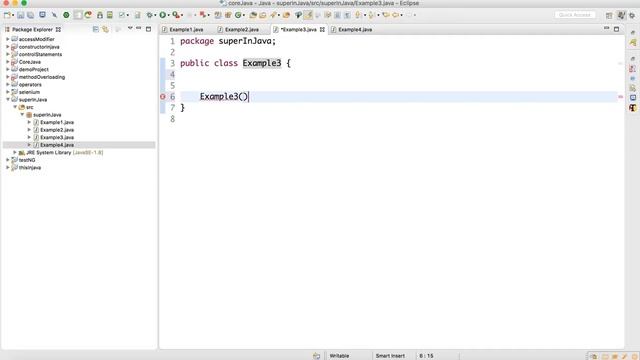Select the CoreJava project
Viewport: 640px width, 360px height.
(29, 62)
